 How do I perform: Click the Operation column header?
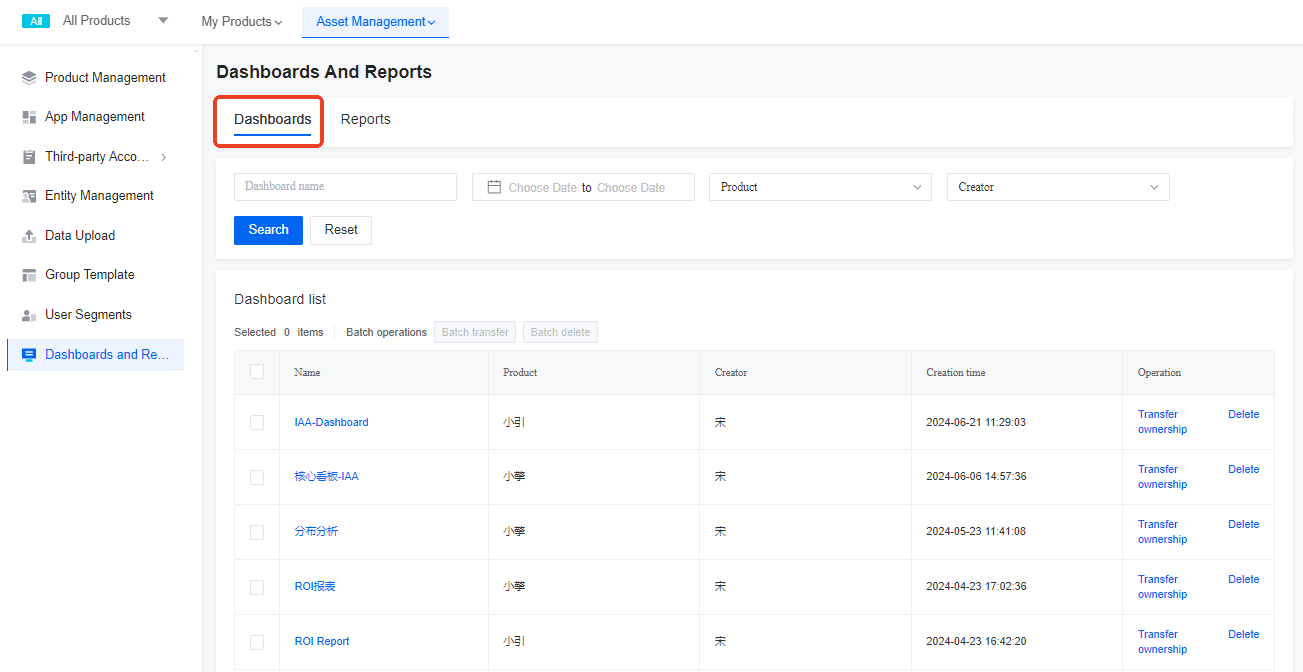1159,373
